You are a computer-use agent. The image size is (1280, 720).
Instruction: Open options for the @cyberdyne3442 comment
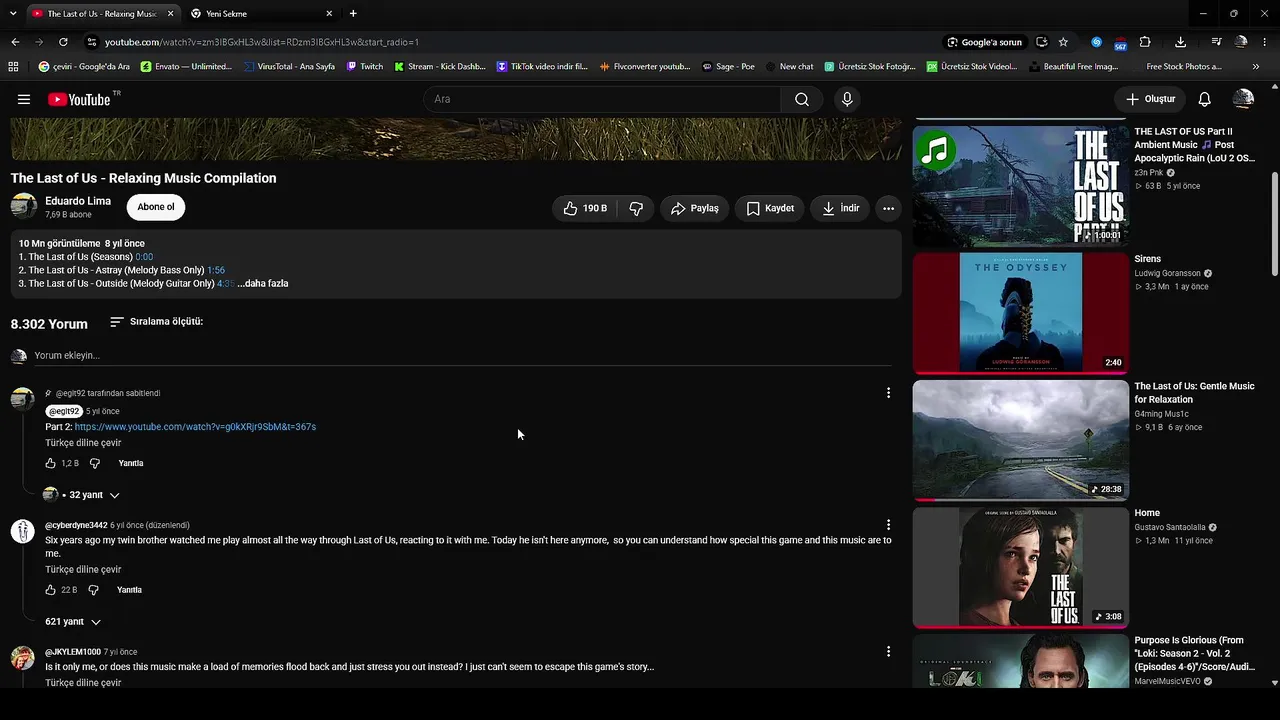[888, 525]
